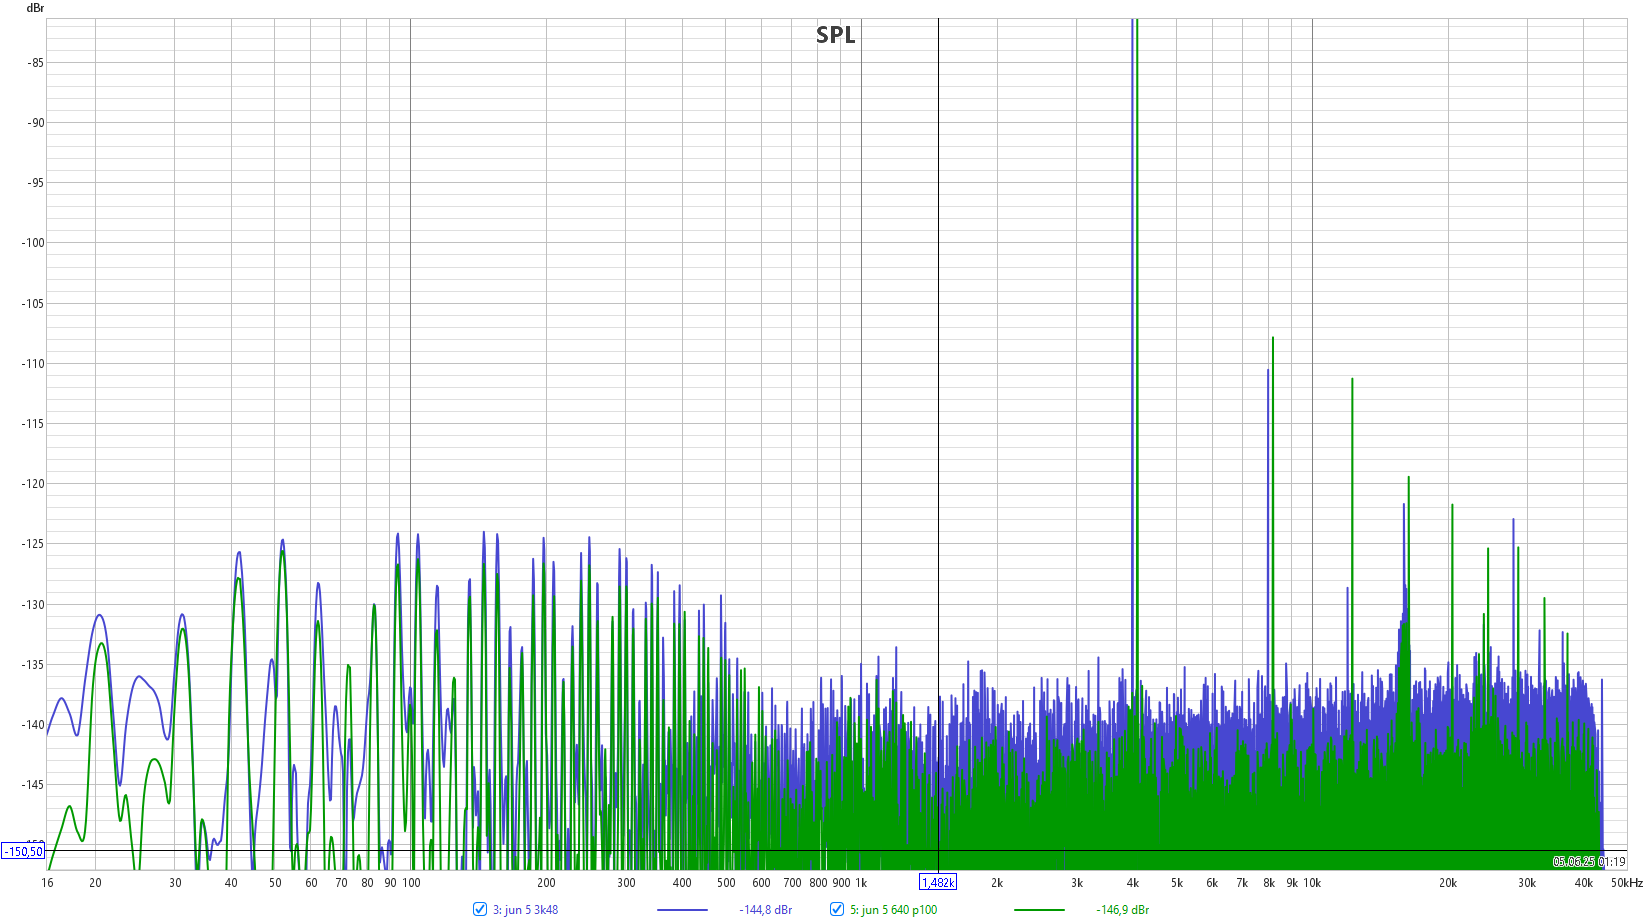
Task: Select the '3: jun 5 3k48' legend label
Action: 525,910
